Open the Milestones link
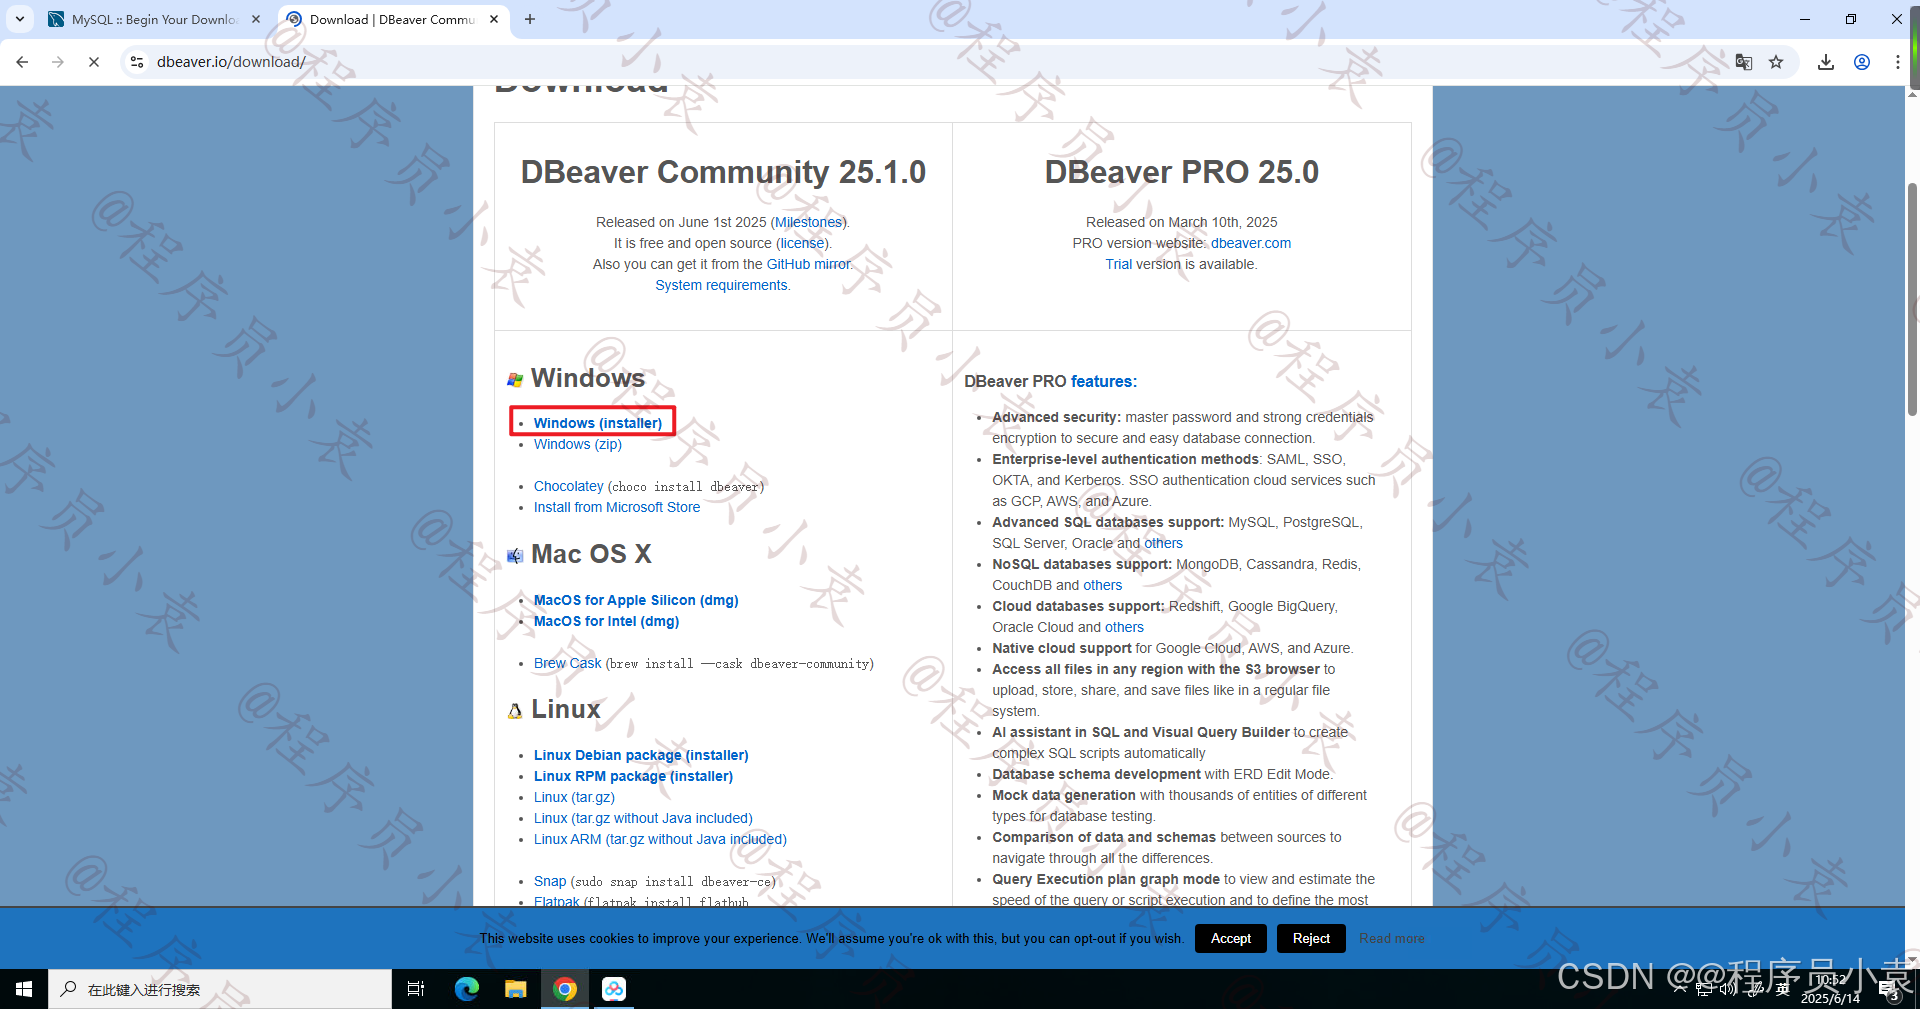 (x=808, y=222)
